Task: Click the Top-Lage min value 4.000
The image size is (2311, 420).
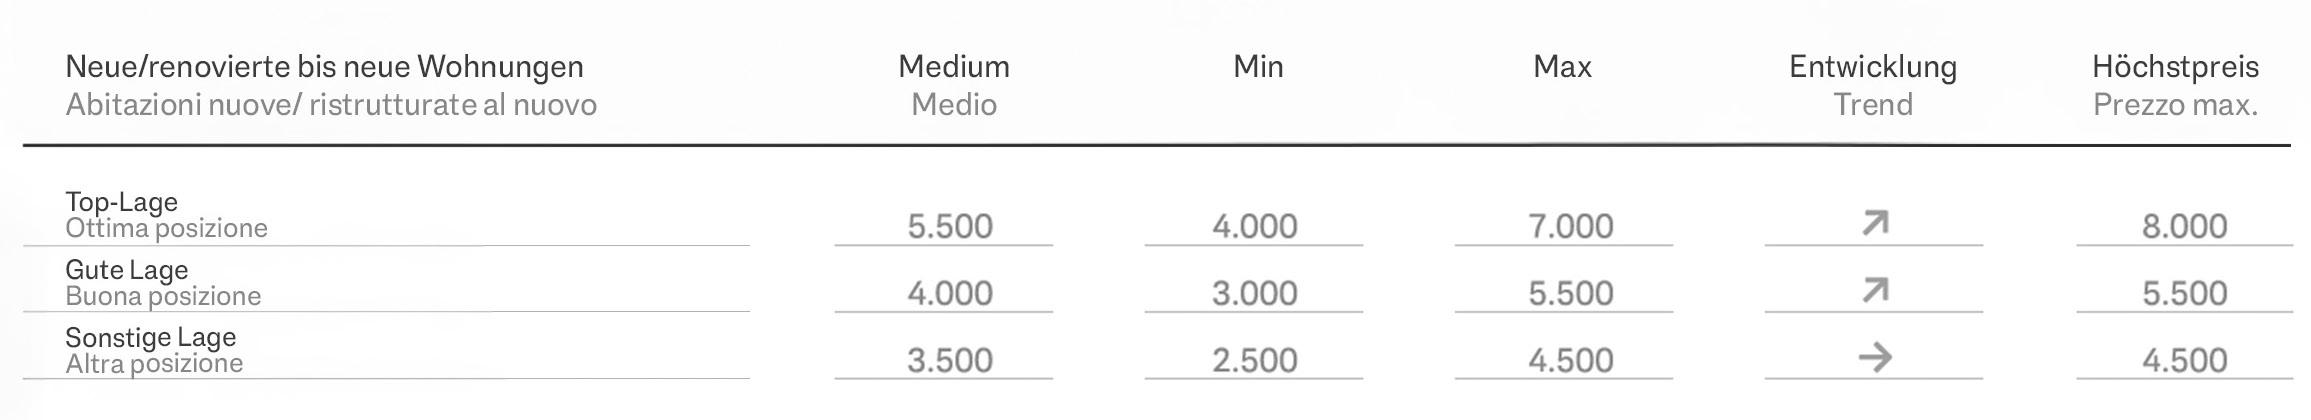Action: pyautogui.click(x=1255, y=226)
